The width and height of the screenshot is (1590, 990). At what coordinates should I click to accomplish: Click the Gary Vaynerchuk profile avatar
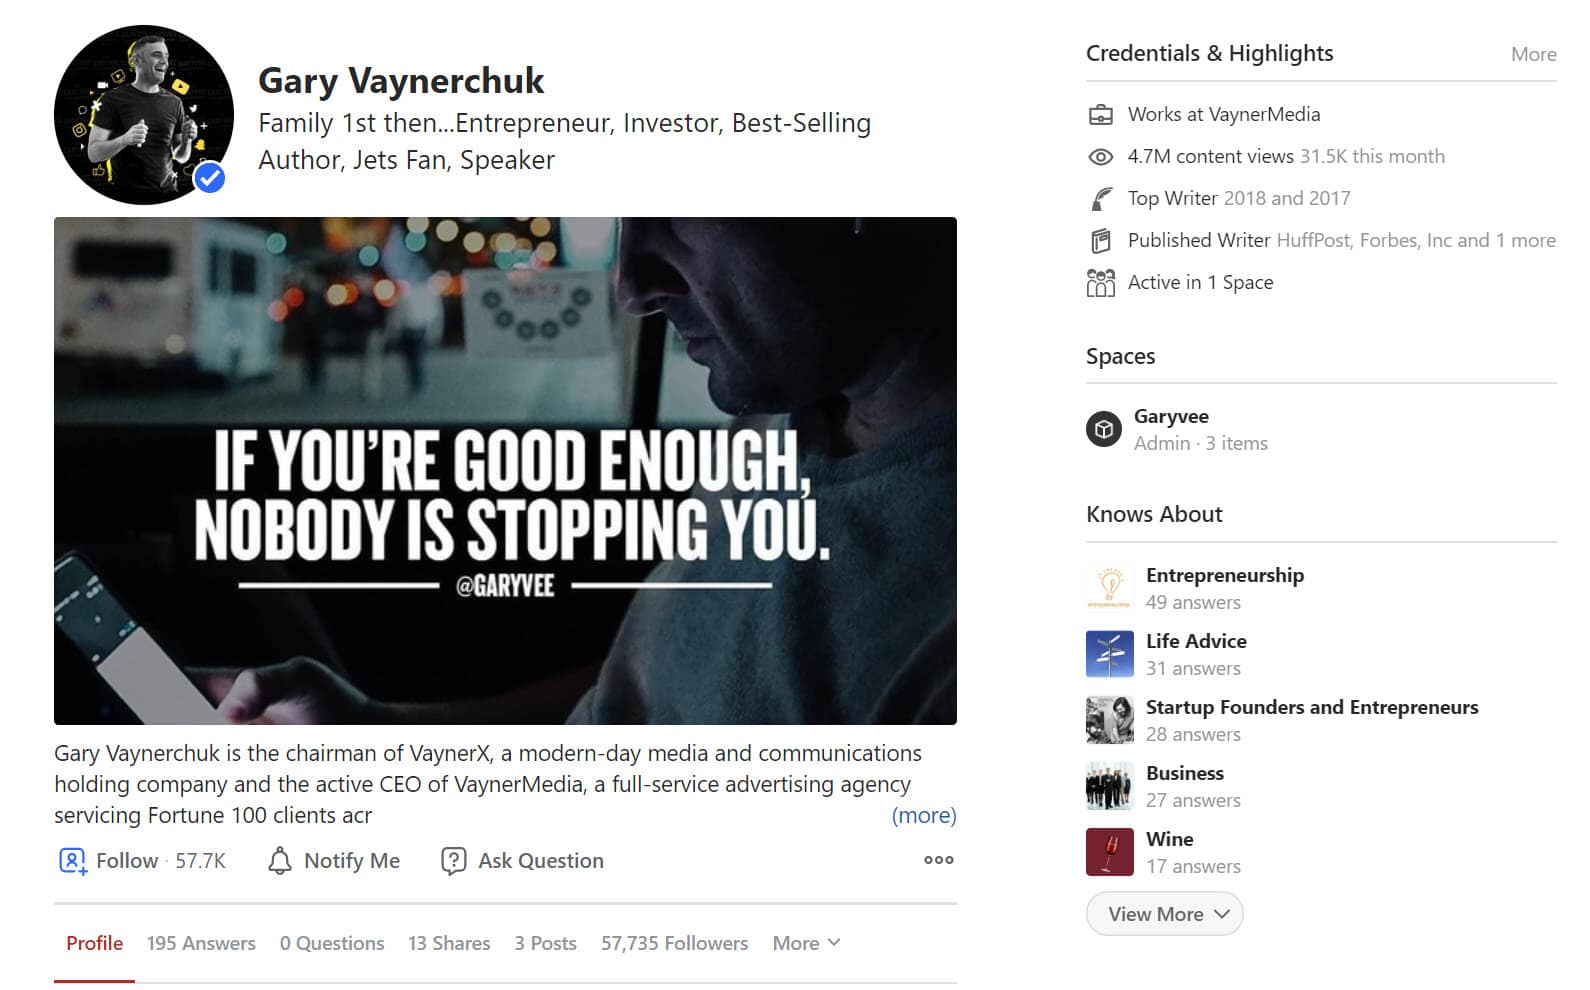144,115
